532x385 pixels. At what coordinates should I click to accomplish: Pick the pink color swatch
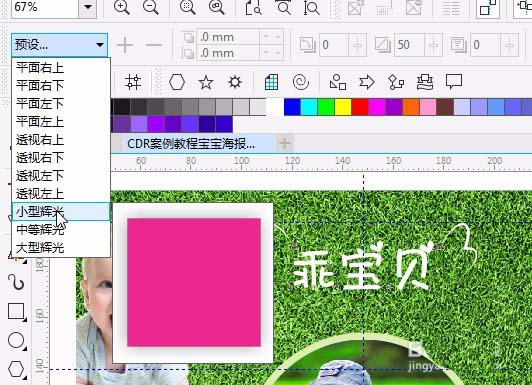(x=428, y=107)
